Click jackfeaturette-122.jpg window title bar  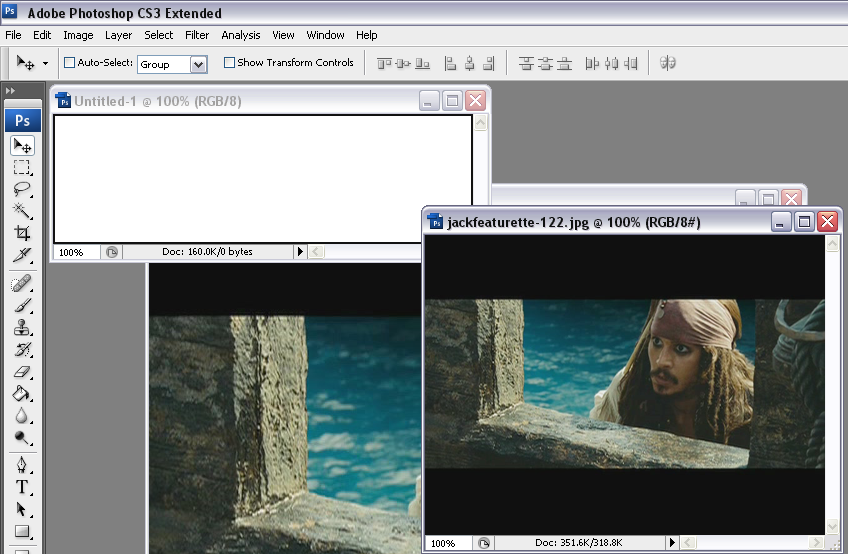[x=600, y=222]
